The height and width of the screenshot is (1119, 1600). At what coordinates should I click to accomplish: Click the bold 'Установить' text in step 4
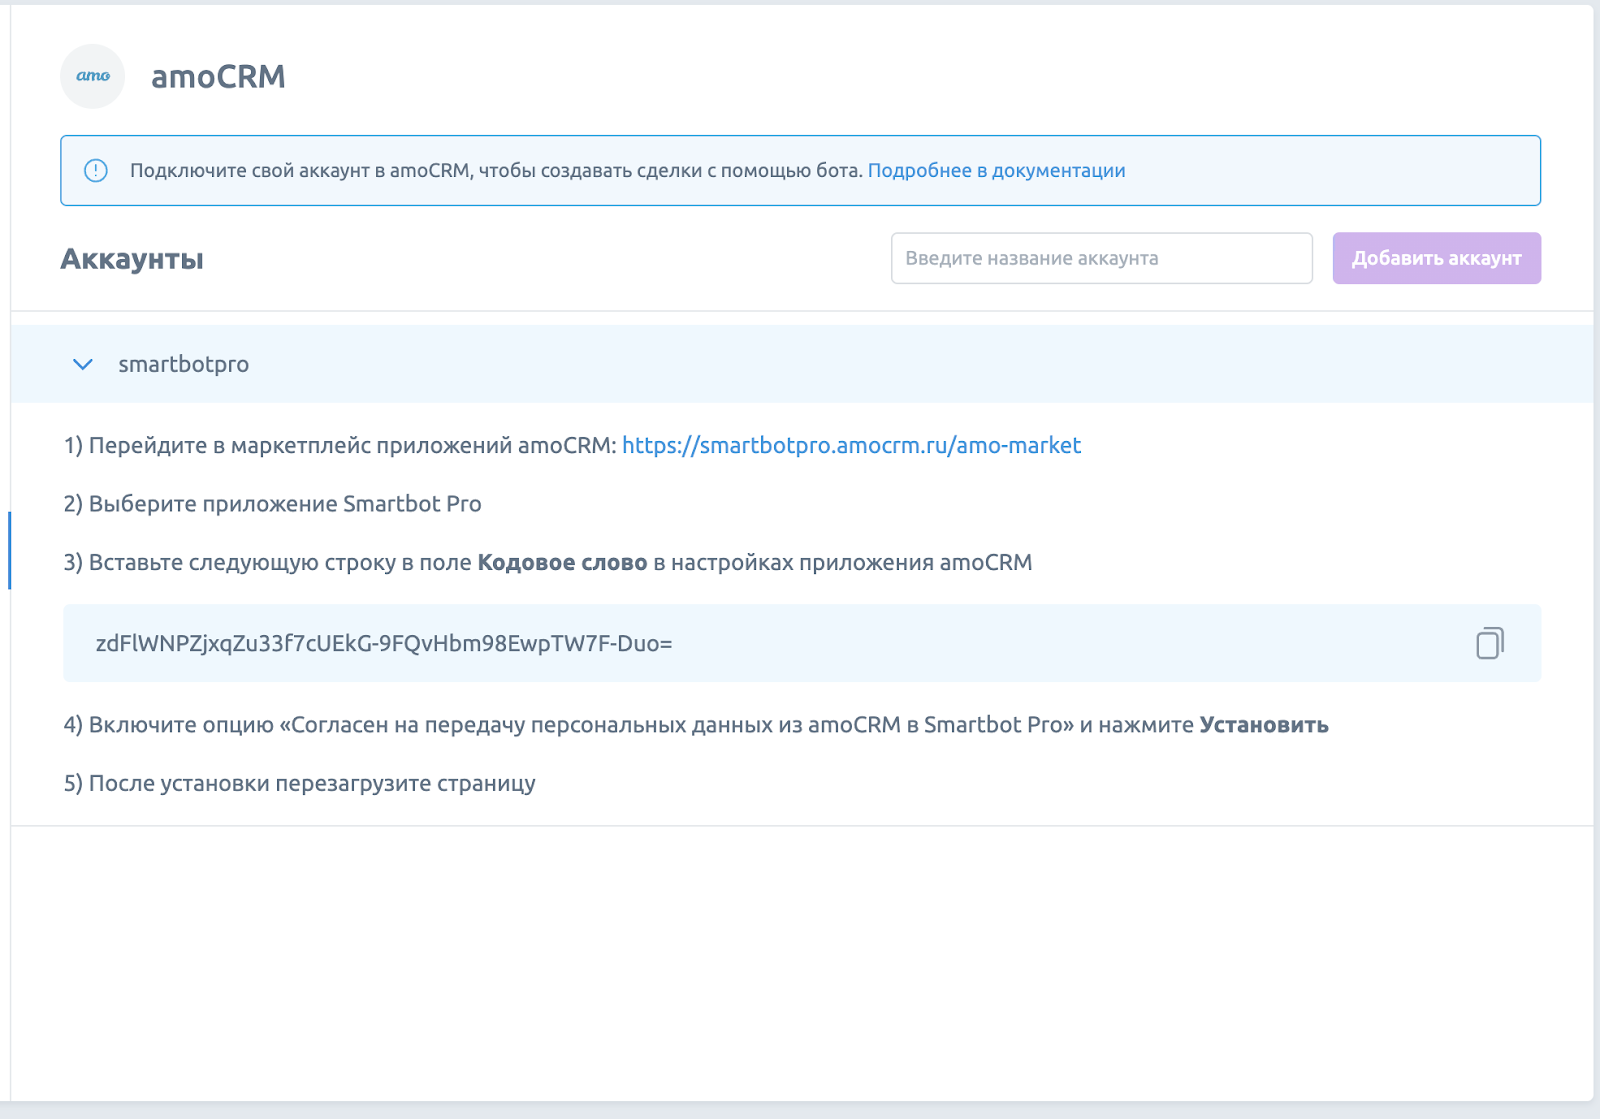(x=1264, y=725)
